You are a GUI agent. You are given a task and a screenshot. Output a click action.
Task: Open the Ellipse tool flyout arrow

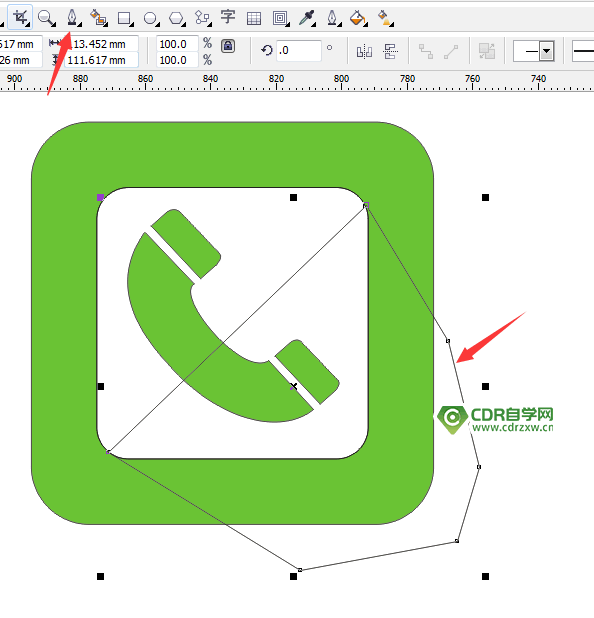click(157, 25)
